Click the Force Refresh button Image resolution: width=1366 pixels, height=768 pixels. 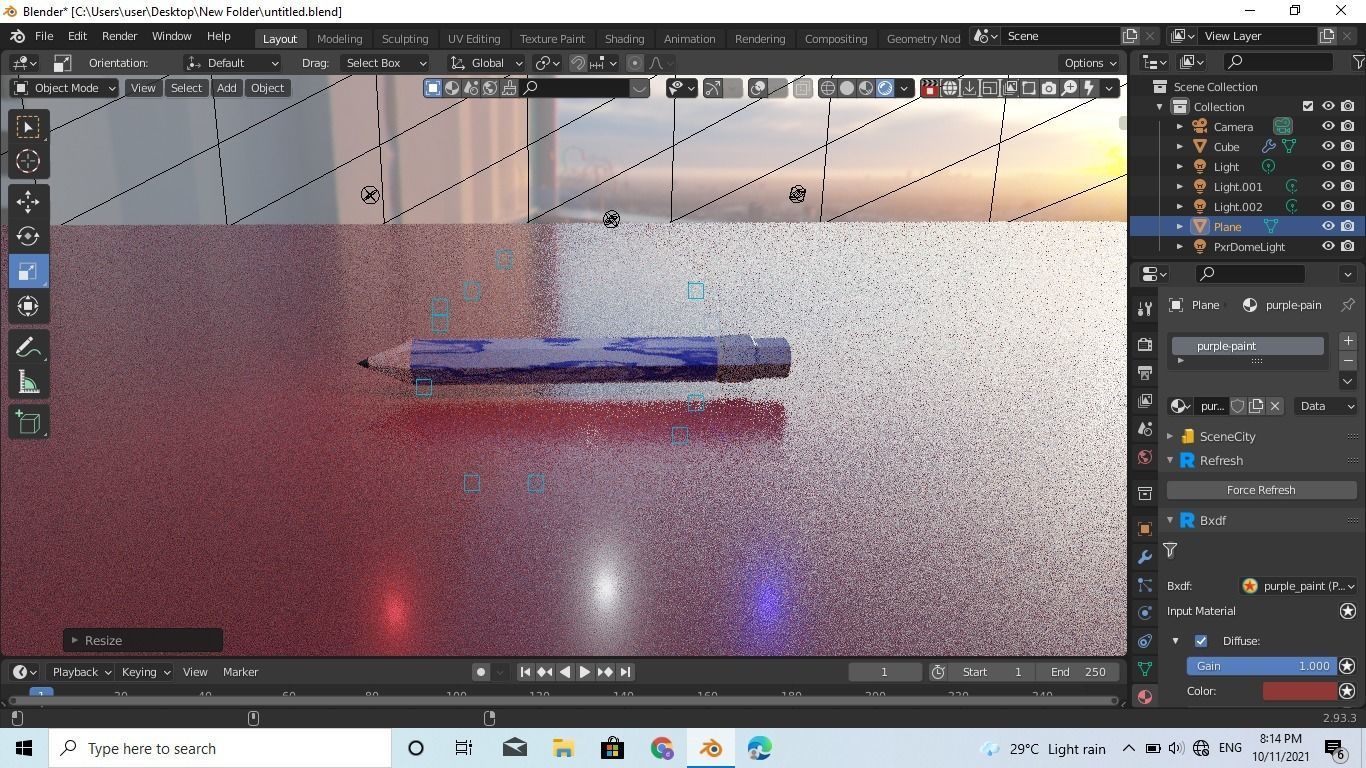click(1261, 490)
